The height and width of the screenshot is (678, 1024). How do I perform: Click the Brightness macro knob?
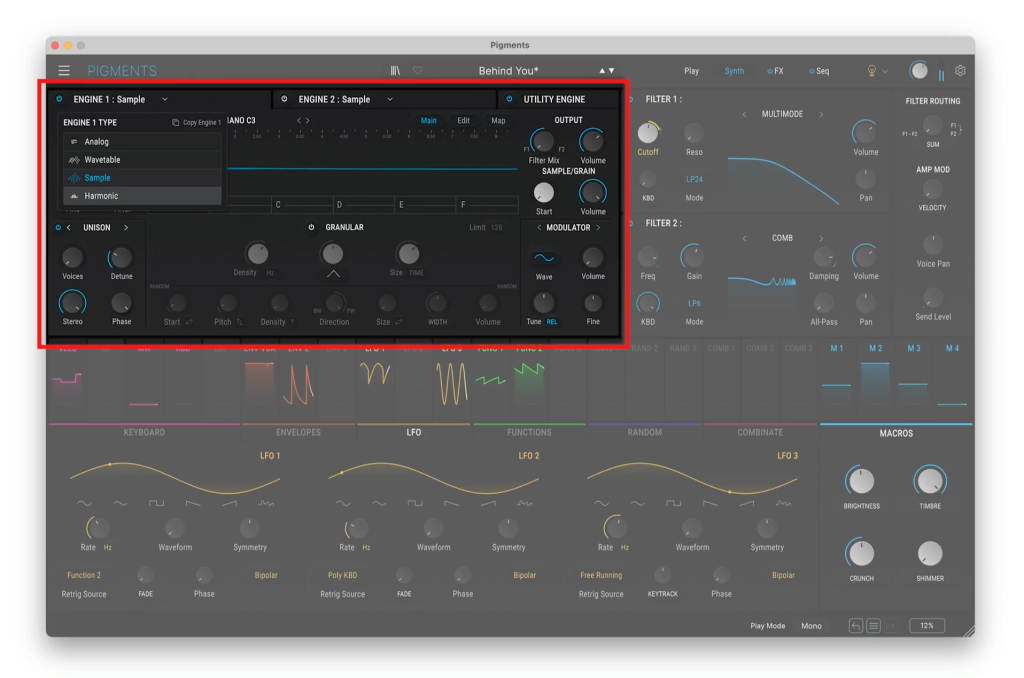861,481
